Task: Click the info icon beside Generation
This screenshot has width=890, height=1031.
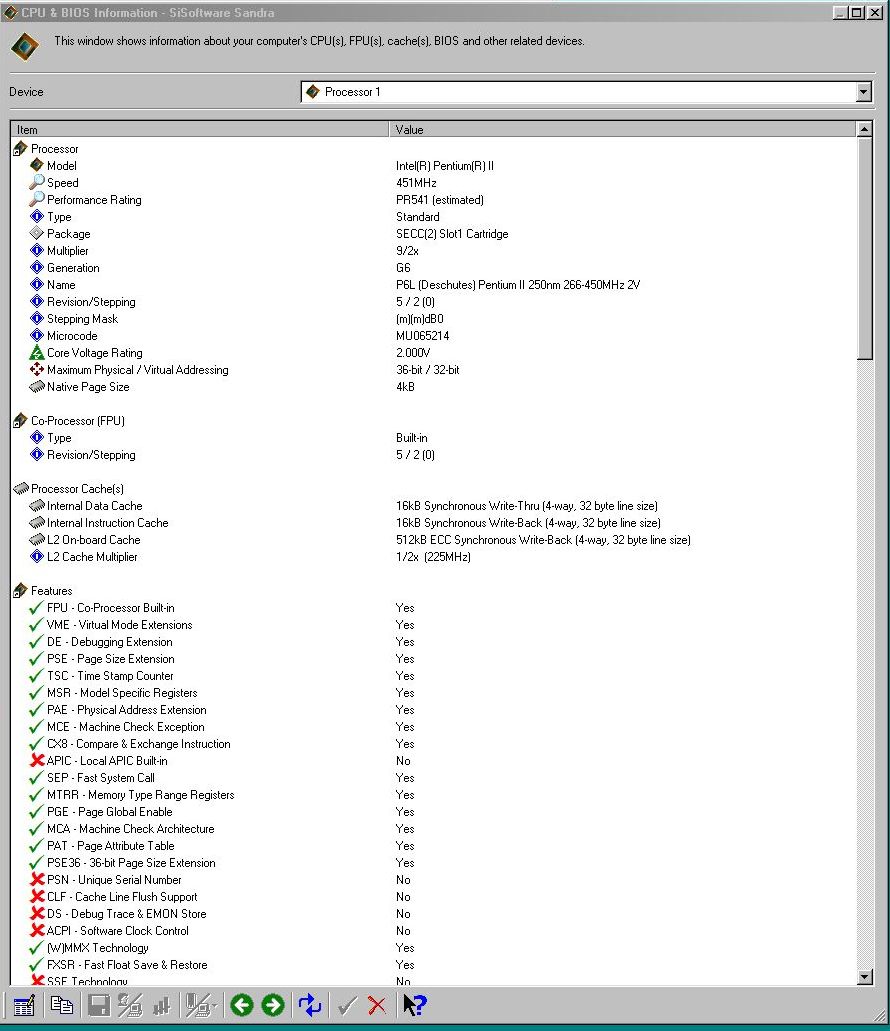Action: tap(37, 268)
